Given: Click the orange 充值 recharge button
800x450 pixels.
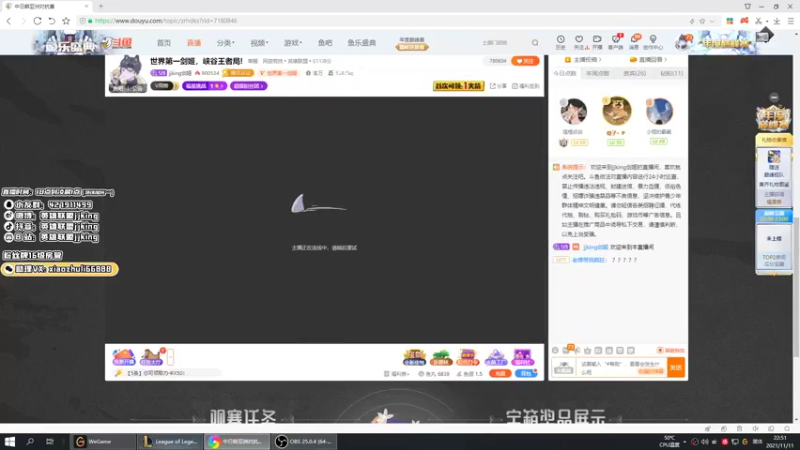Looking at the screenshot, I should (500, 373).
